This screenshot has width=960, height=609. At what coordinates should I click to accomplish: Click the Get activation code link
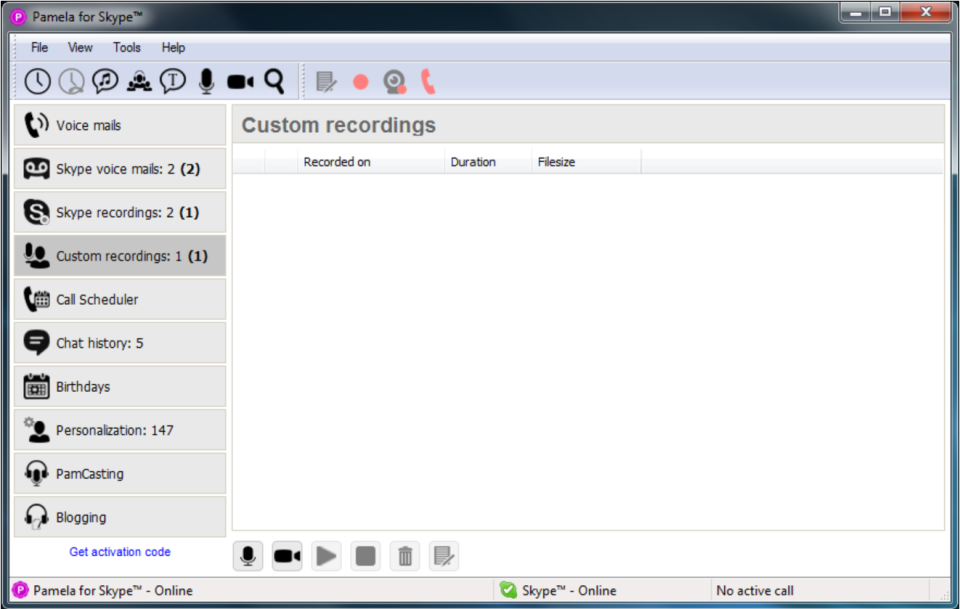coord(120,551)
